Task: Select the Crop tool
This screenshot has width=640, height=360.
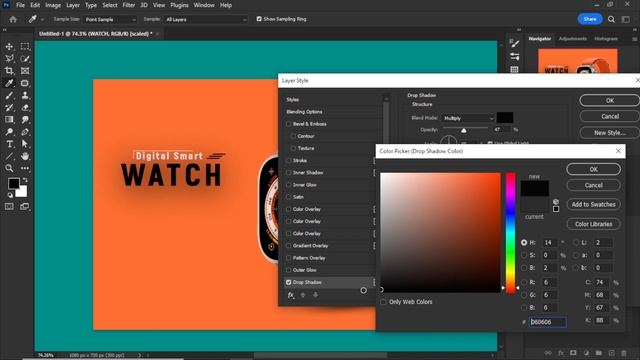Action: (9, 71)
